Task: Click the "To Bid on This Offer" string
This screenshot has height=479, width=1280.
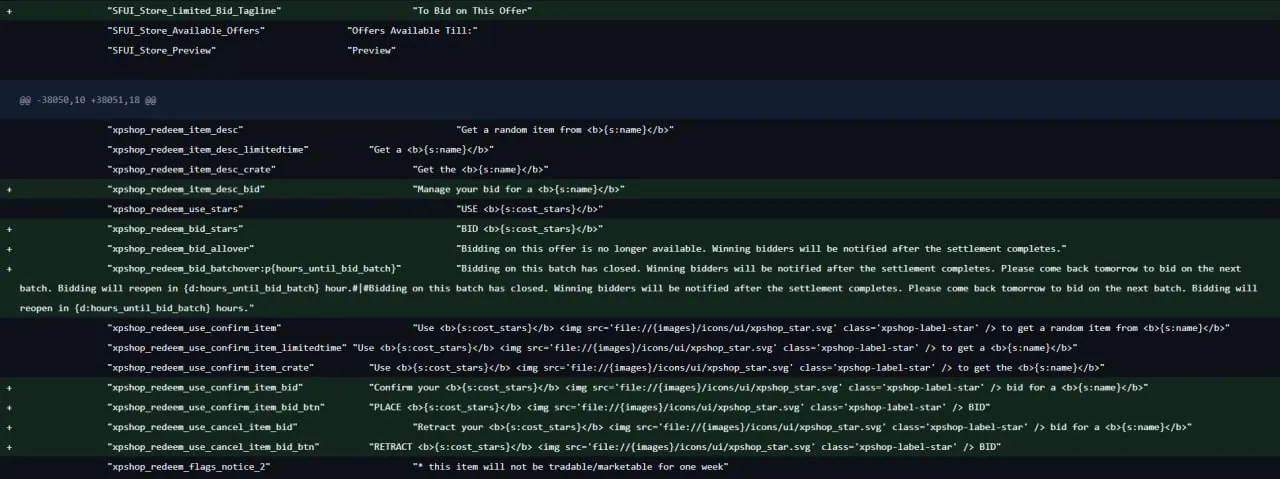Action: pyautogui.click(x=472, y=10)
